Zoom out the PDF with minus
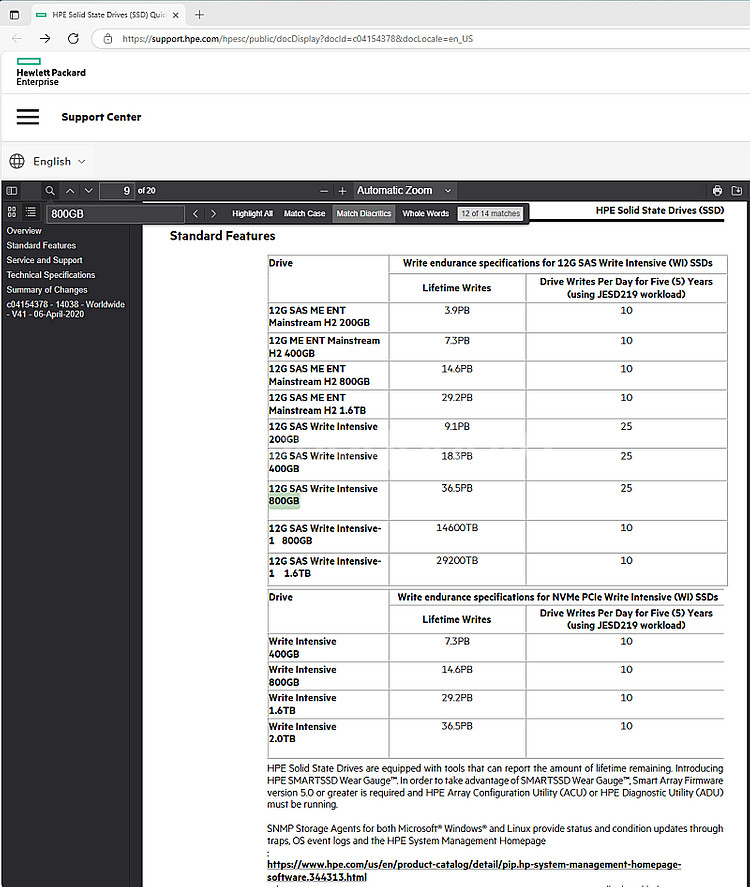This screenshot has width=750, height=887. point(324,191)
